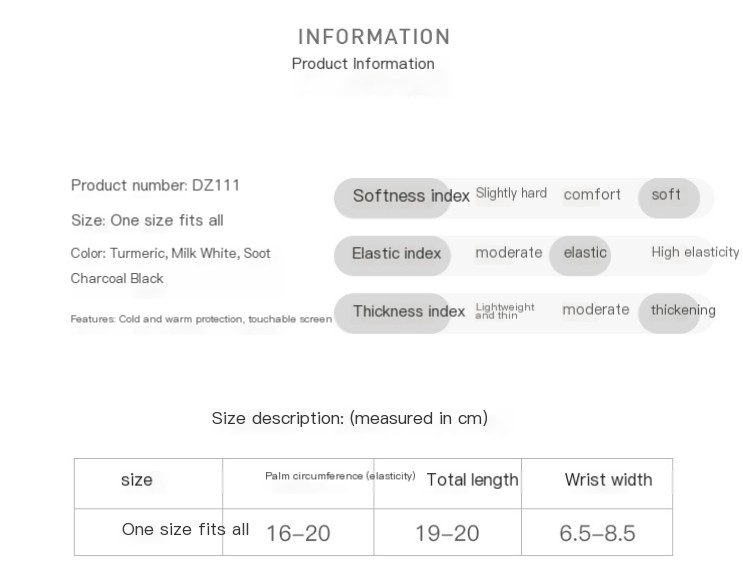
Task: Select the highlighted 'thickening' option
Action: point(683,310)
